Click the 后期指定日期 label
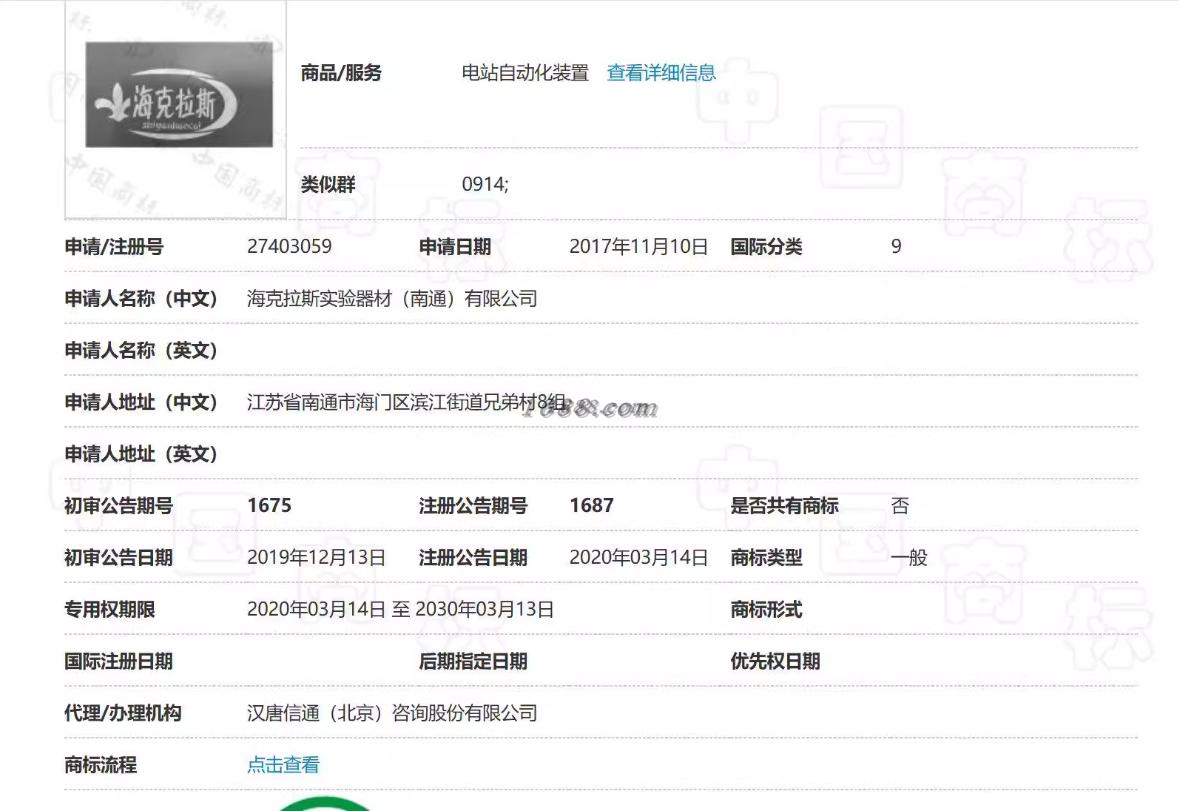This screenshot has width=1179, height=811. (473, 661)
